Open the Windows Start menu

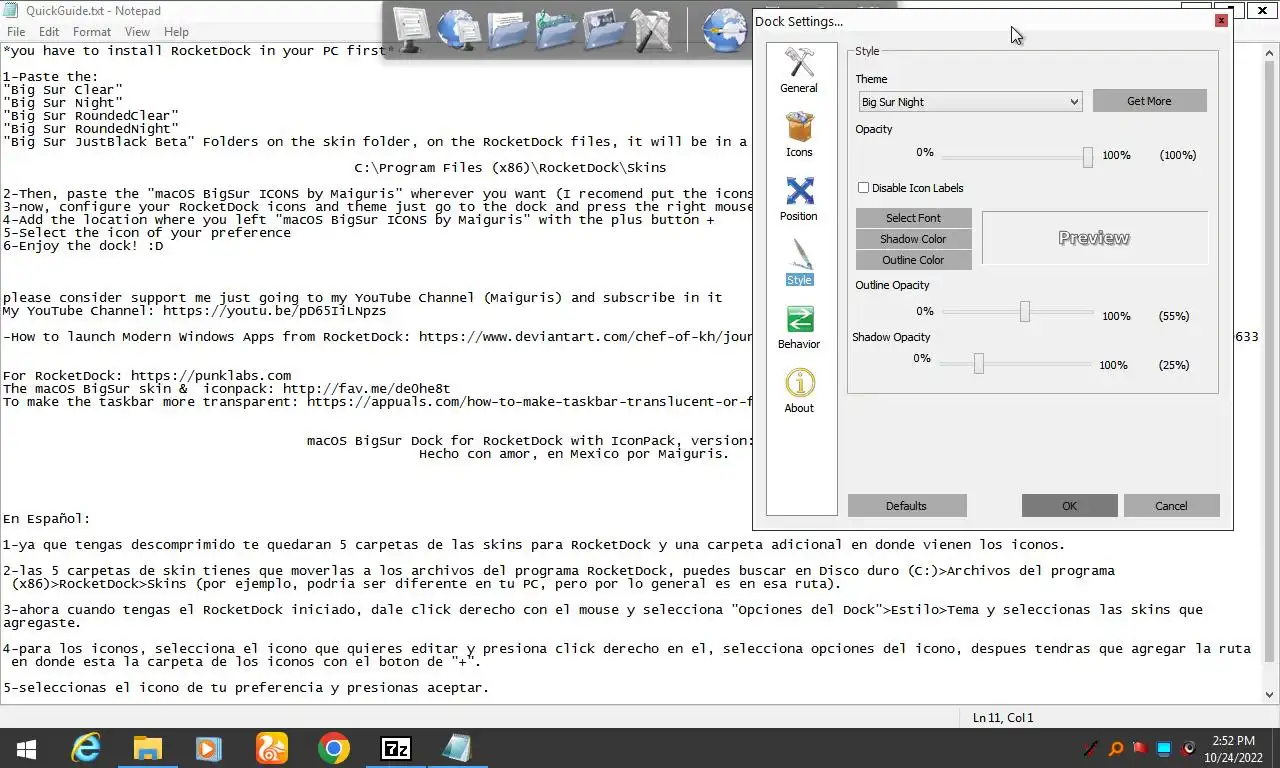26,748
